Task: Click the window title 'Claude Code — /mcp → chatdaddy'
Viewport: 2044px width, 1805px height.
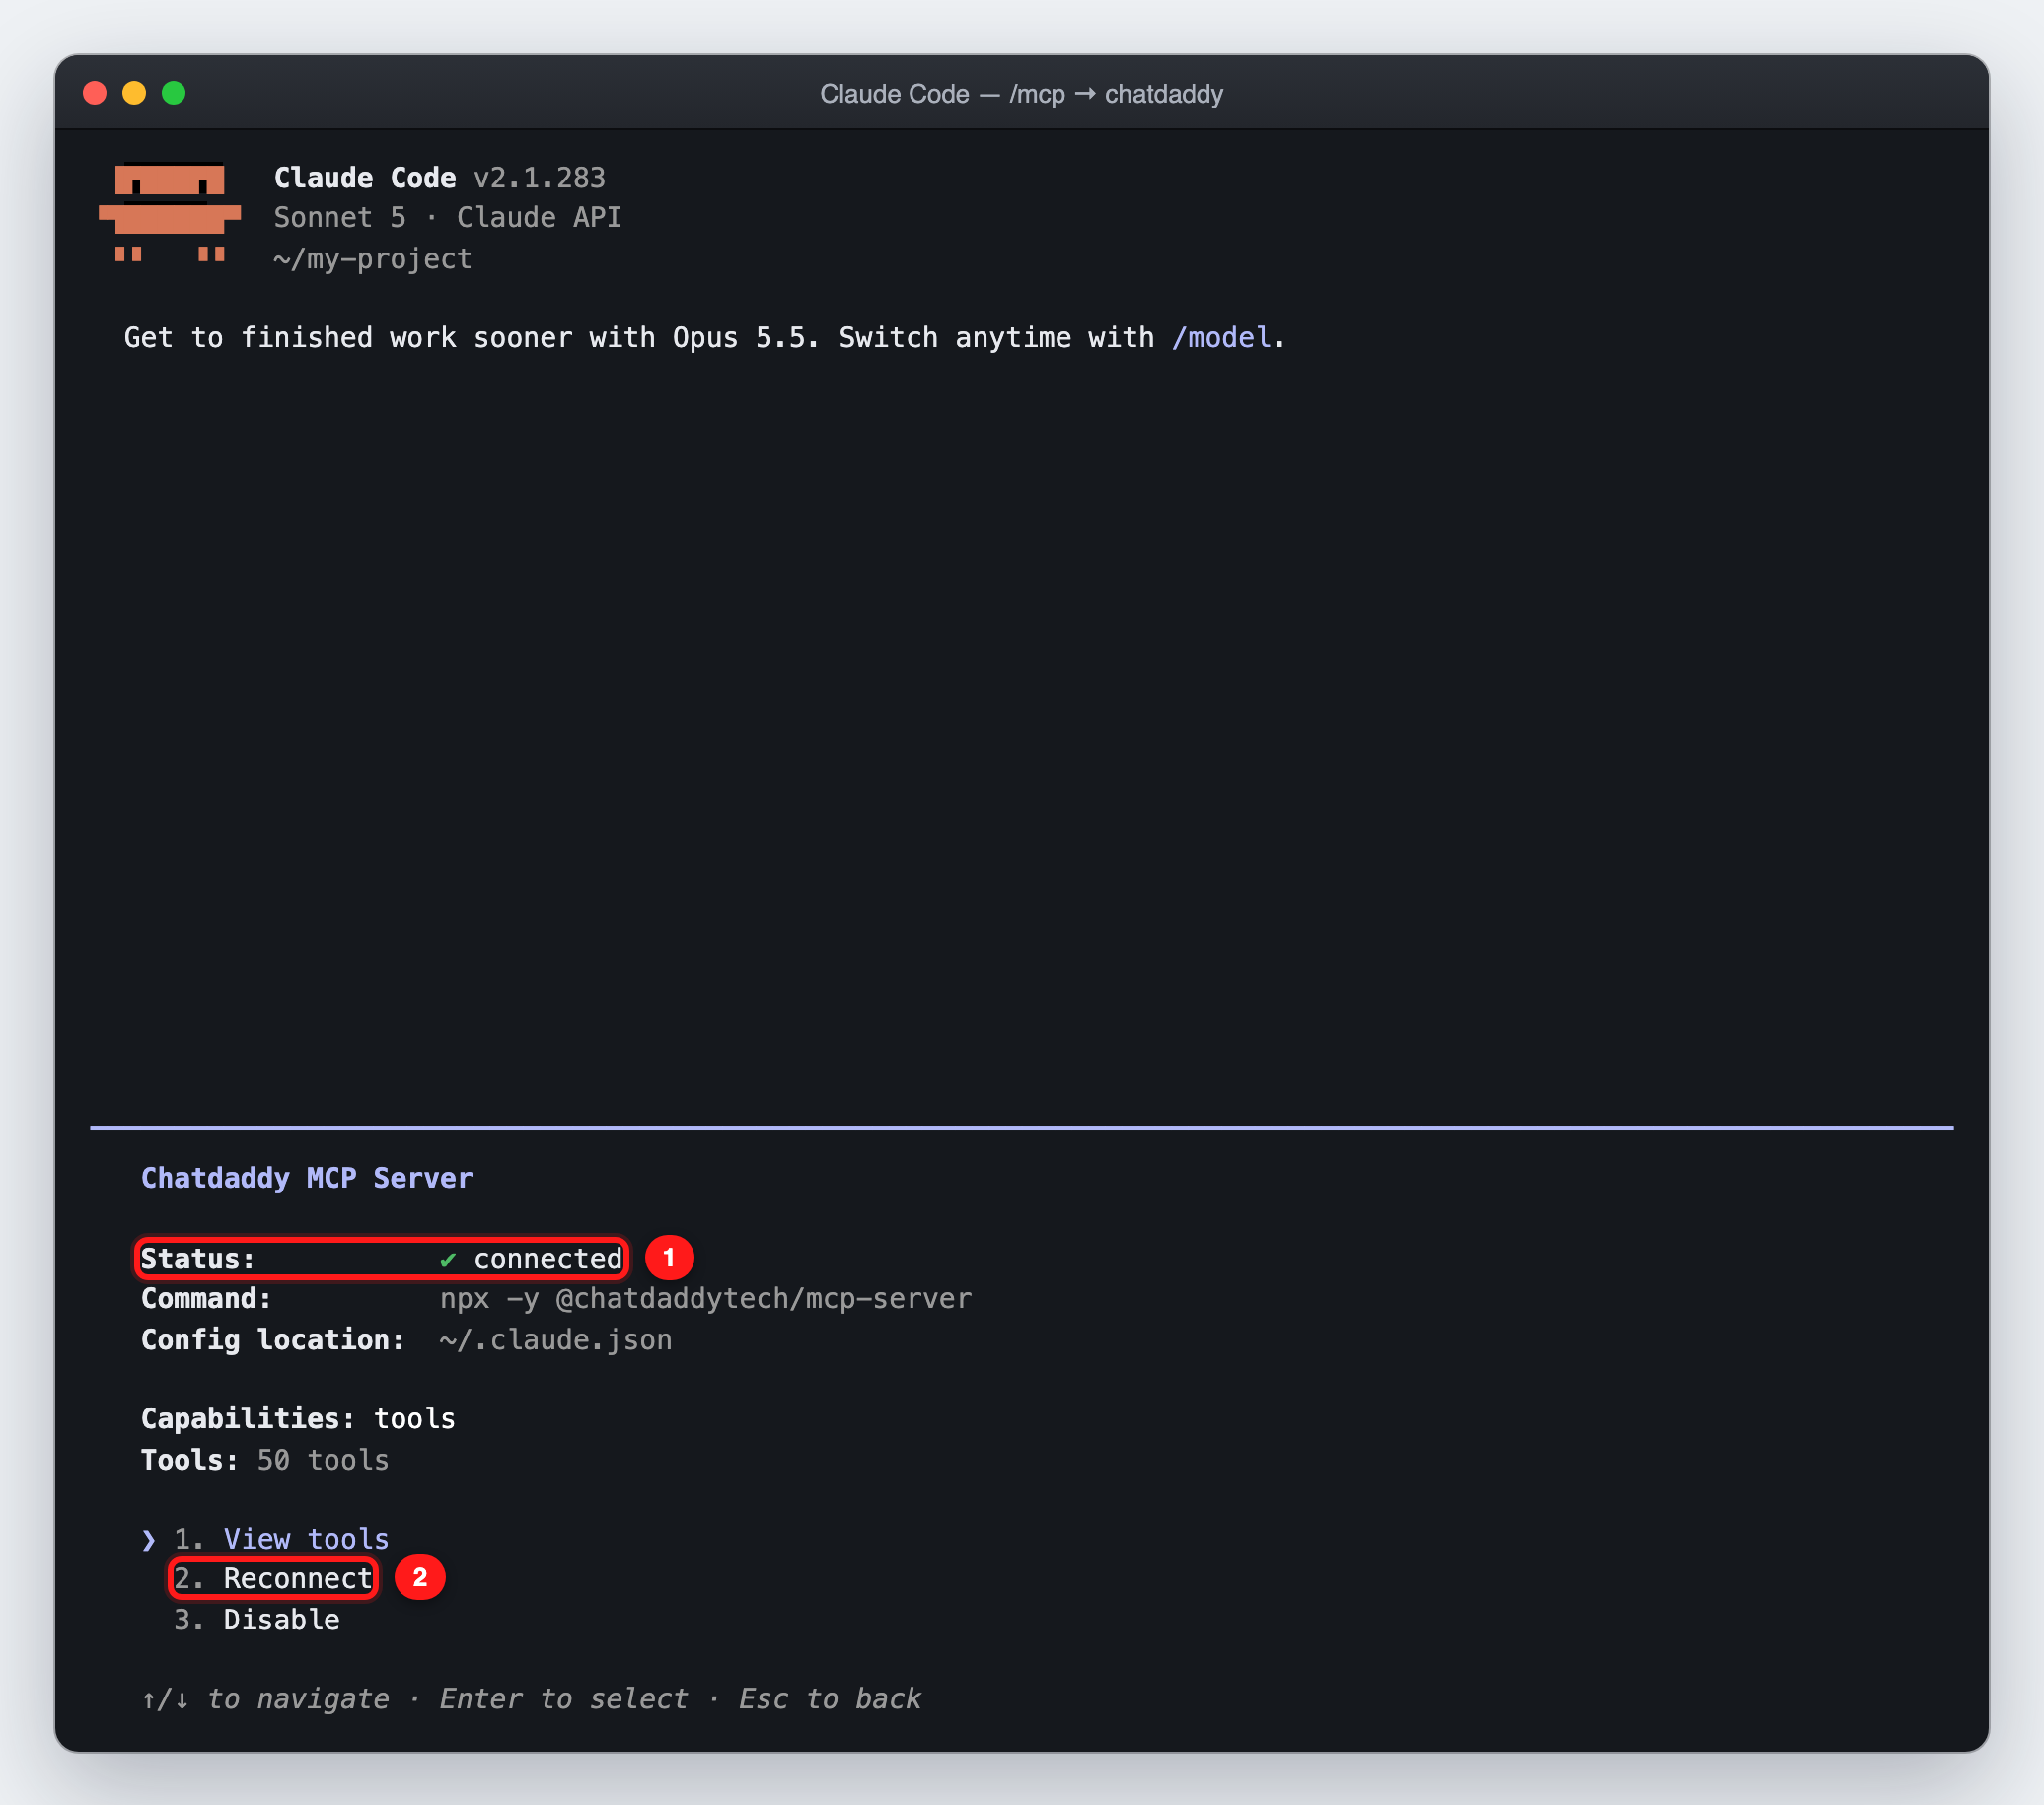Action: pyautogui.click(x=1022, y=94)
